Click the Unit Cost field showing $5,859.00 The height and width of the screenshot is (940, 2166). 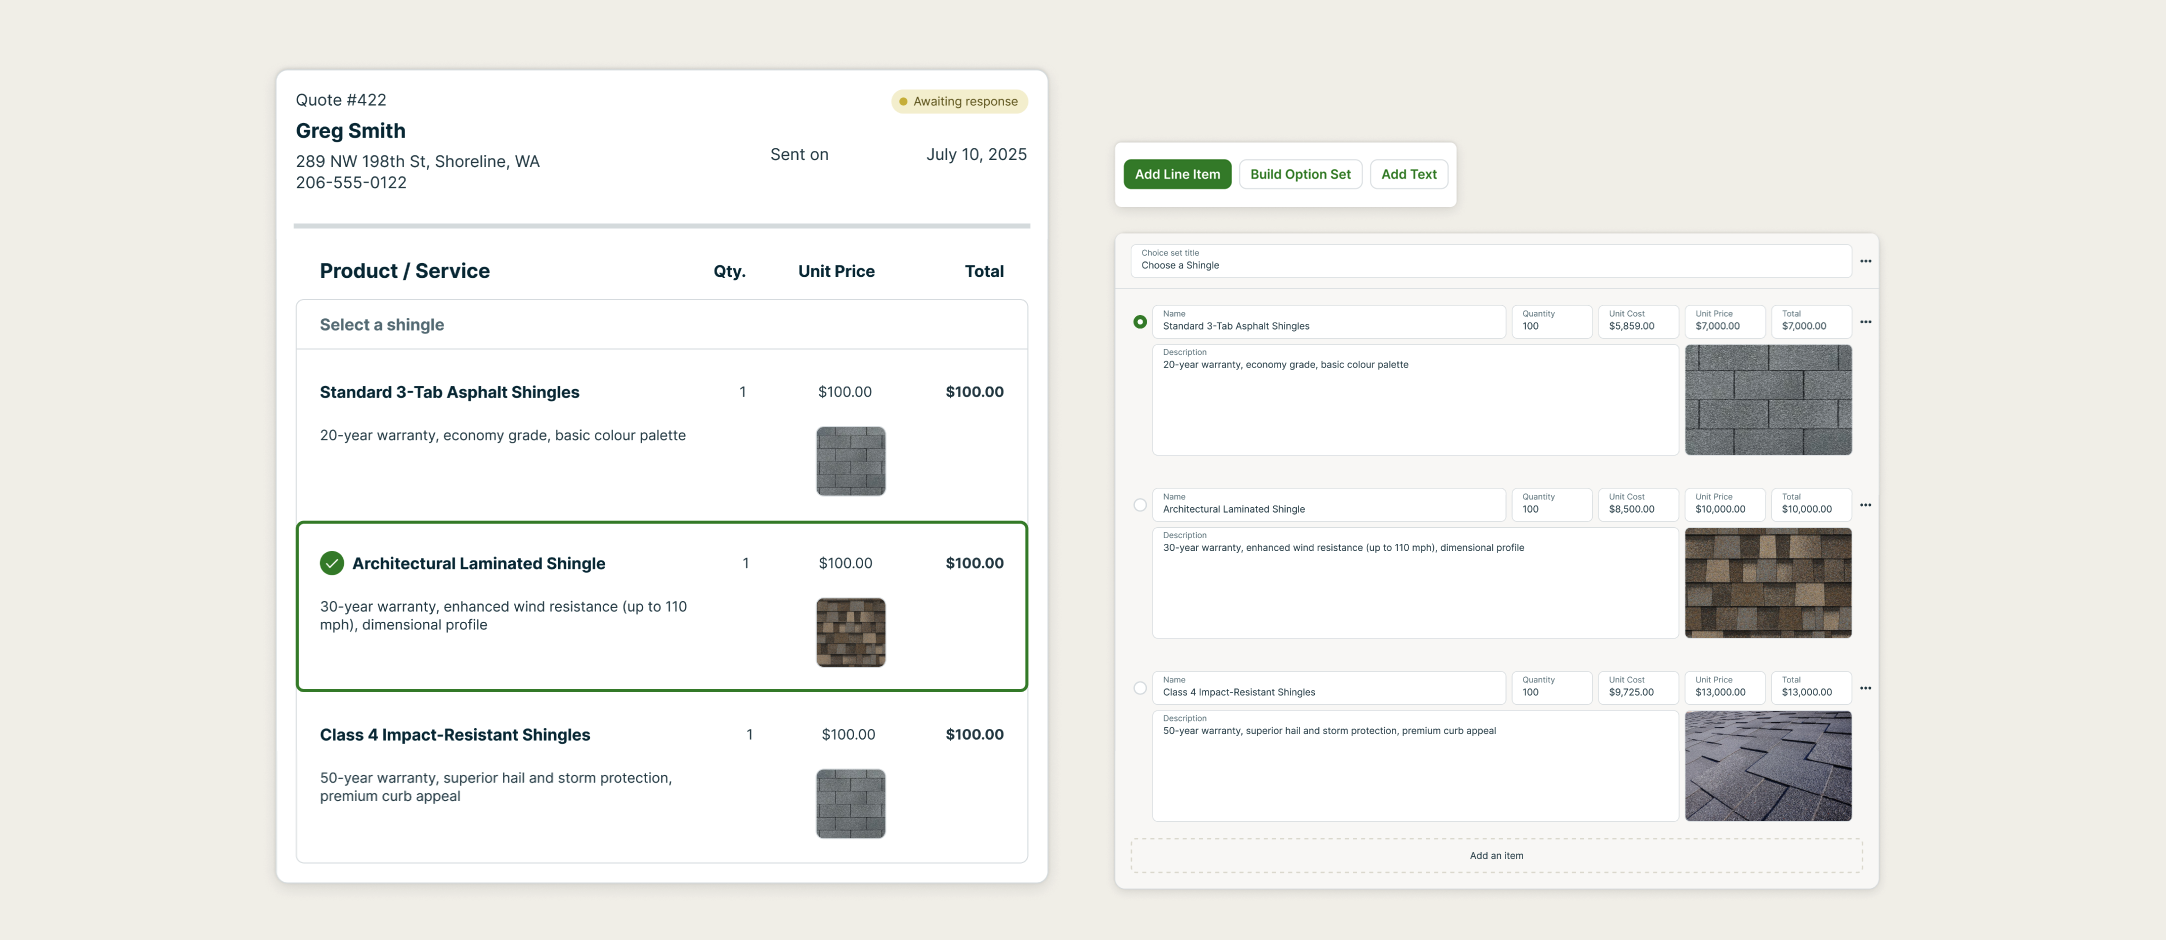1640,322
